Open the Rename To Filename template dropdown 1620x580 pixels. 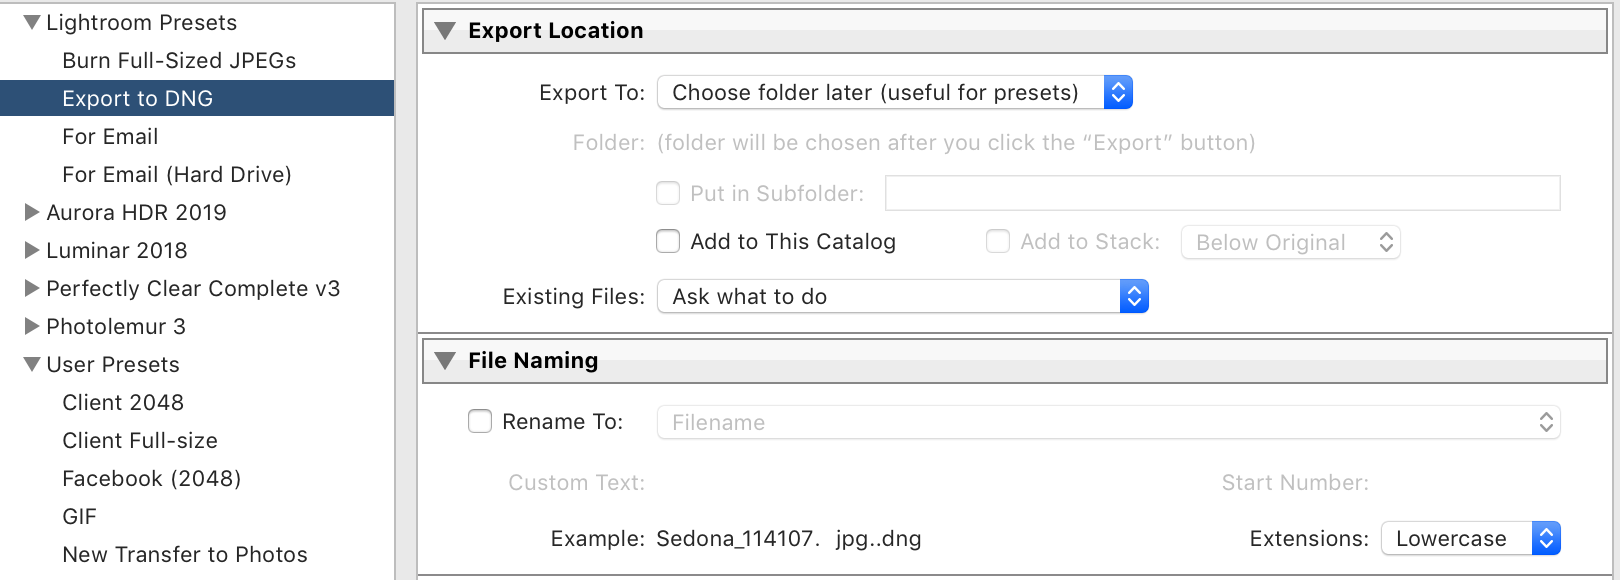point(1108,422)
